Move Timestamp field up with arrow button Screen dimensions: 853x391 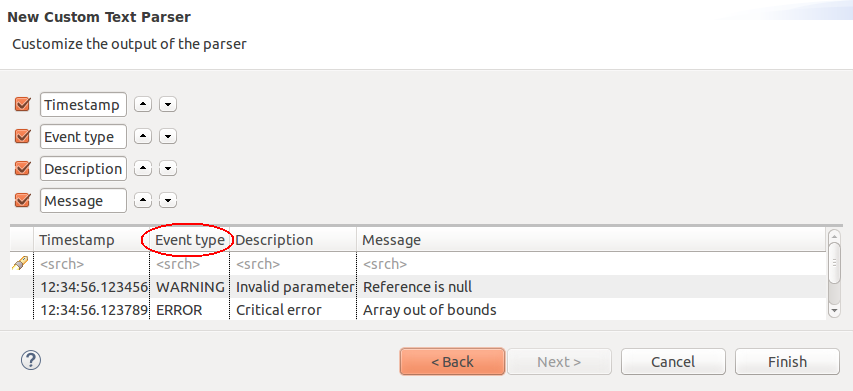click(x=143, y=104)
